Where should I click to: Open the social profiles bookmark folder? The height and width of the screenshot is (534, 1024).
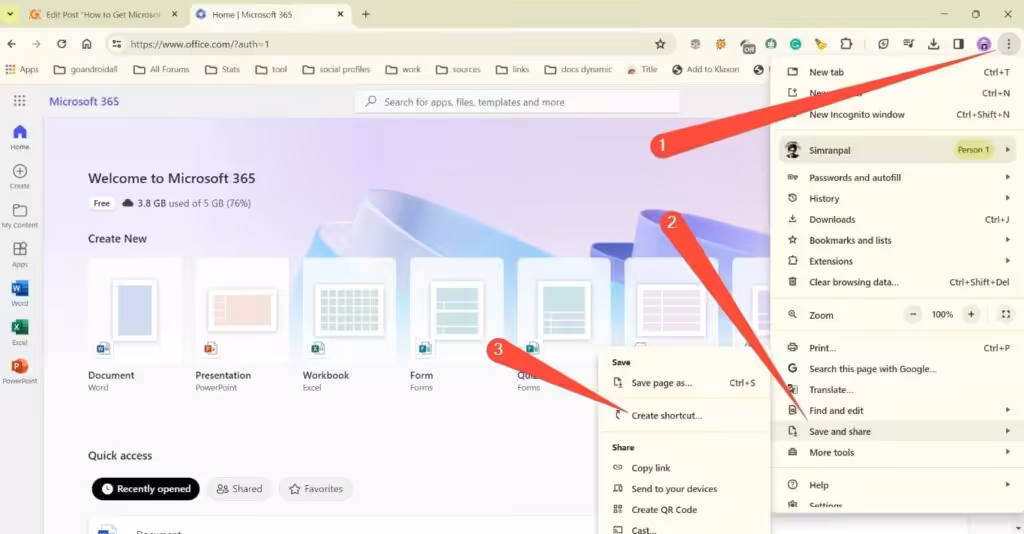pos(336,69)
